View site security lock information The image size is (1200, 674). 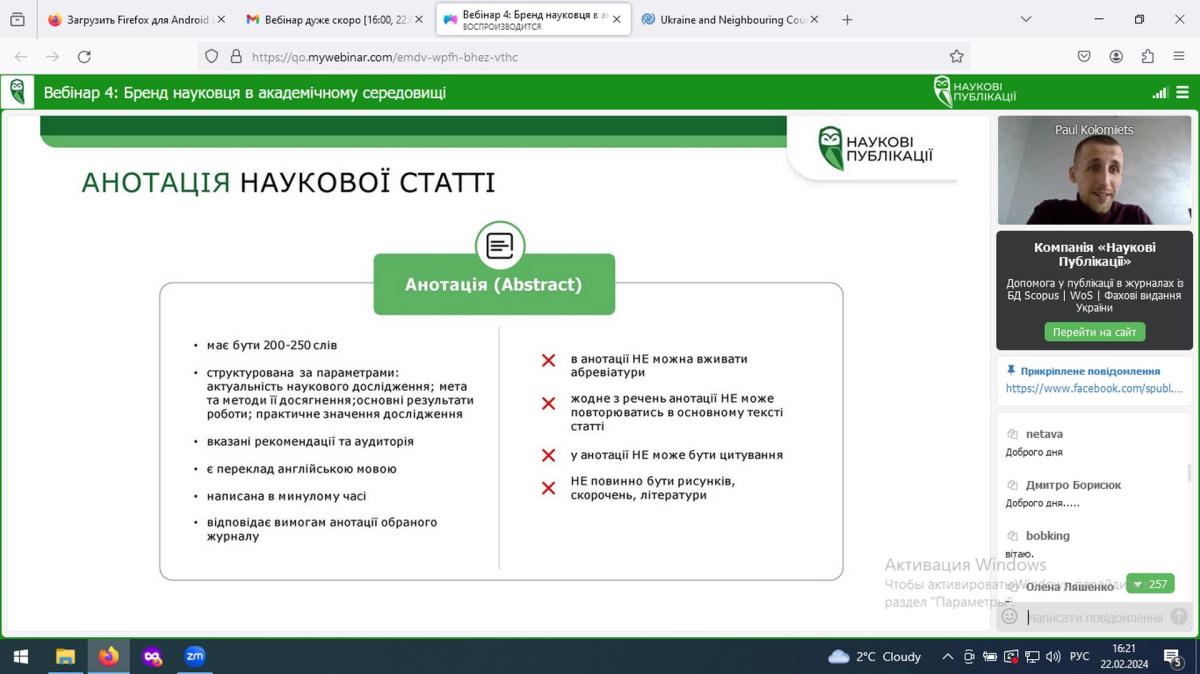(236, 57)
